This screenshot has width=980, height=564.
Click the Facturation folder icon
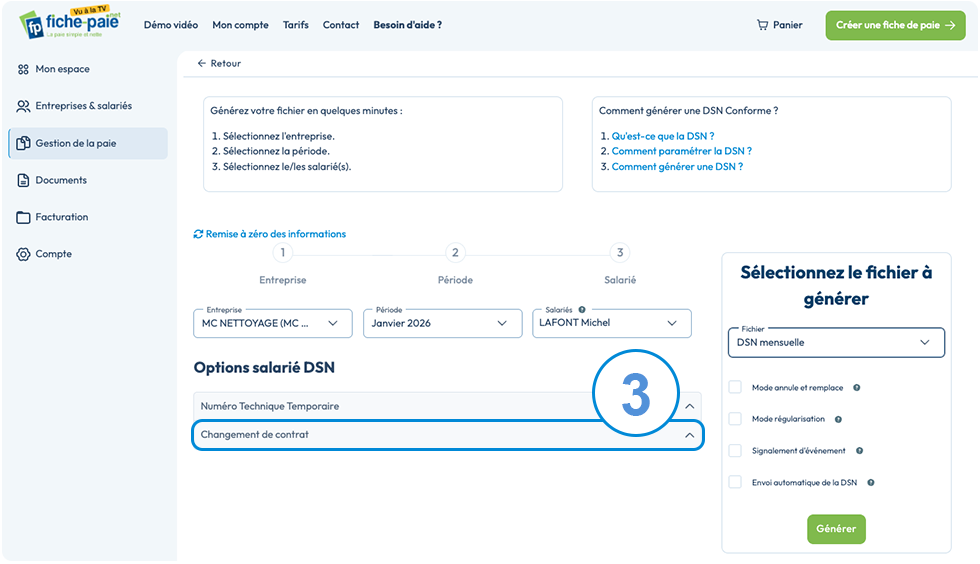pos(23,218)
